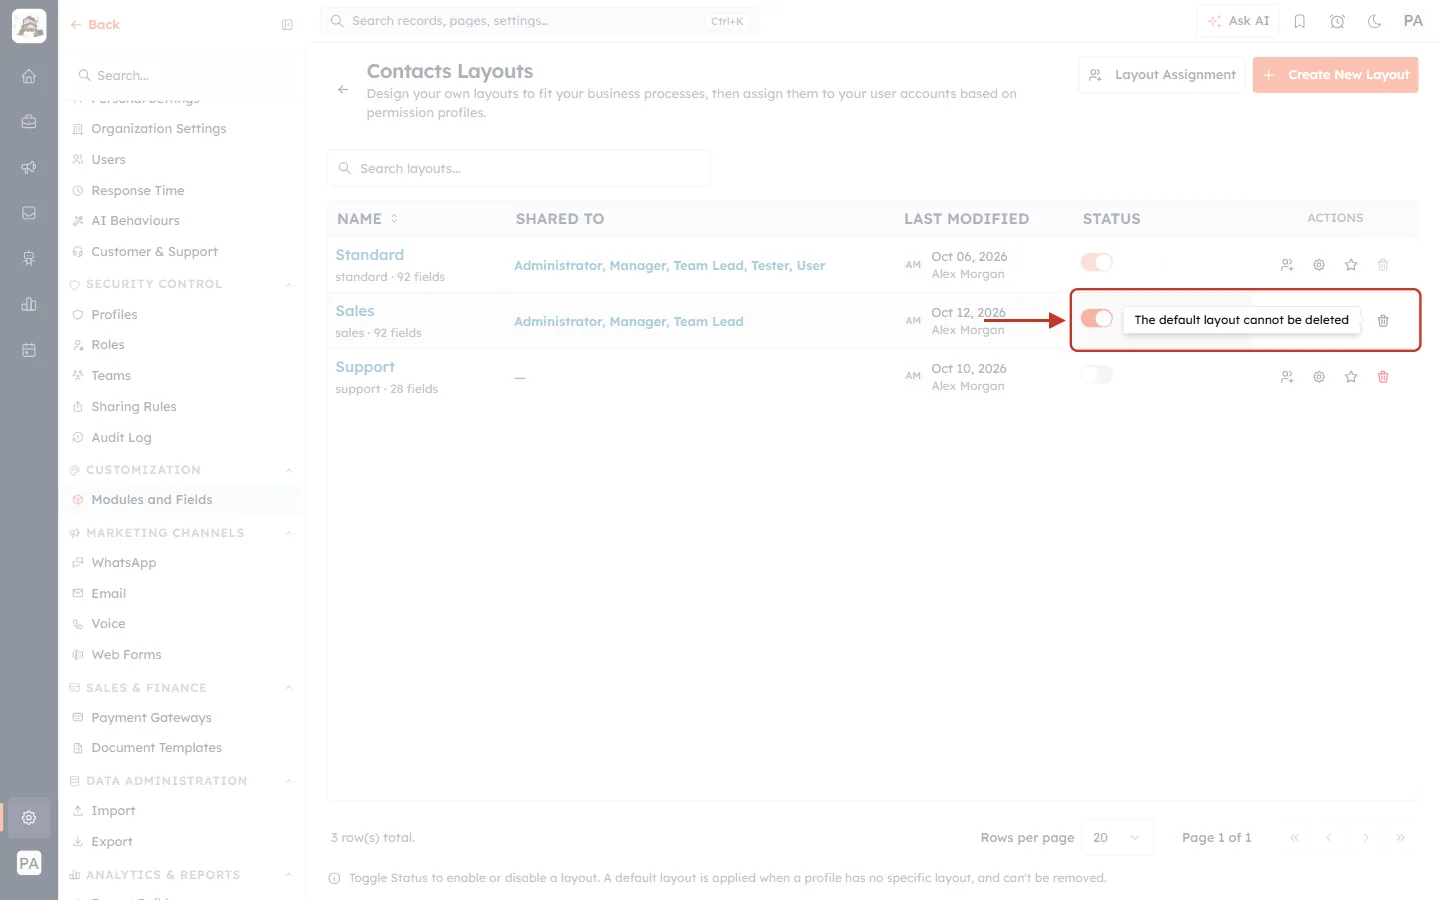Collapse the Security Control section

click(289, 284)
